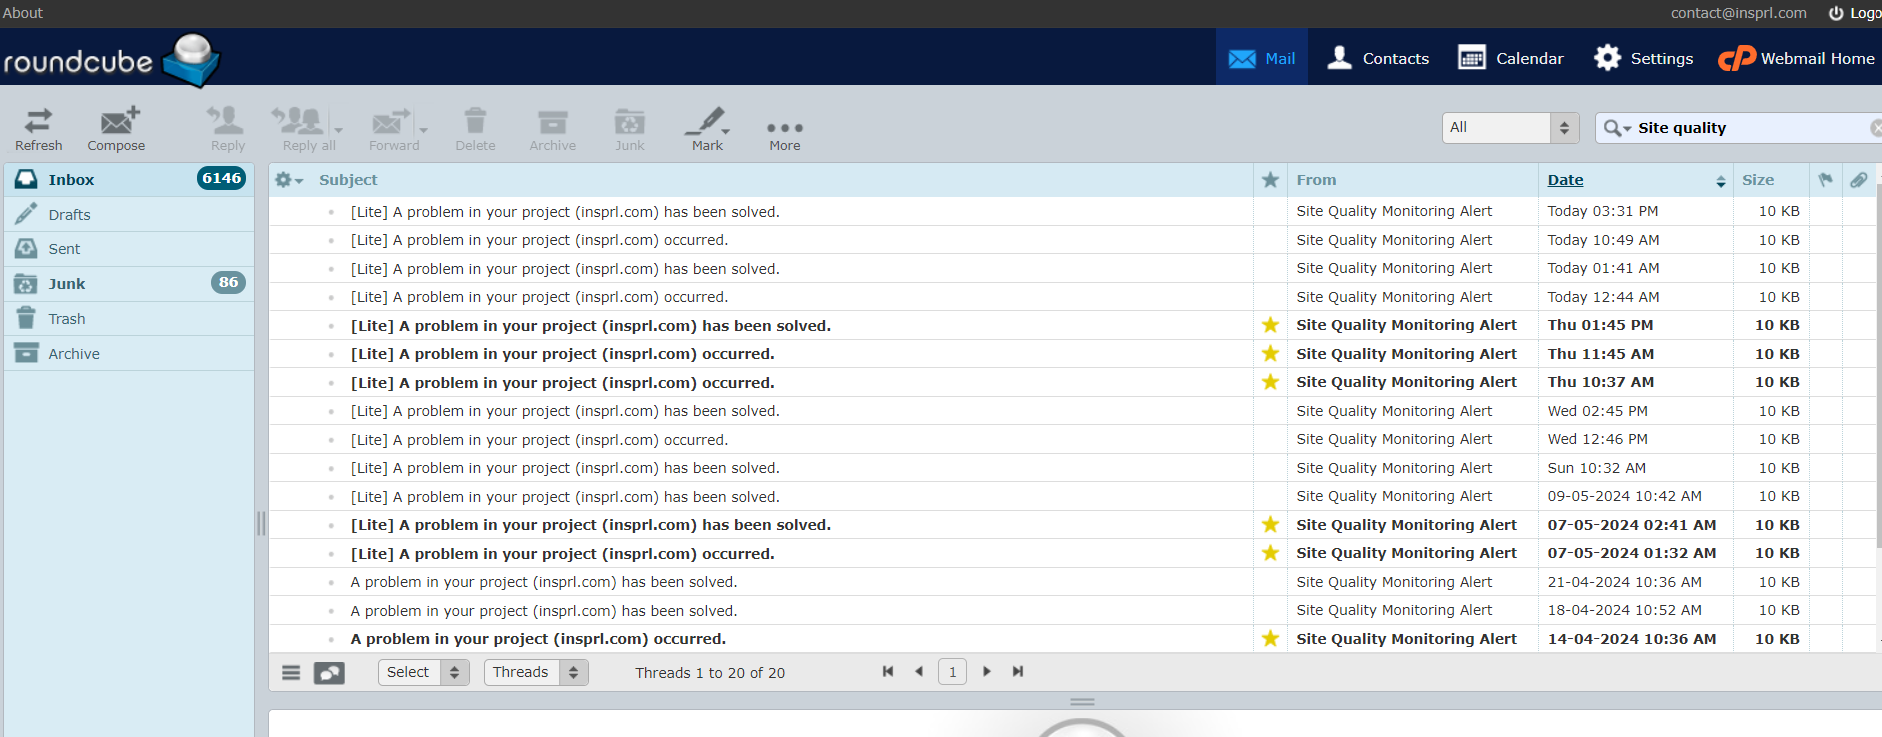Sort messages by Date column header
This screenshot has width=1882, height=737.
tap(1565, 180)
